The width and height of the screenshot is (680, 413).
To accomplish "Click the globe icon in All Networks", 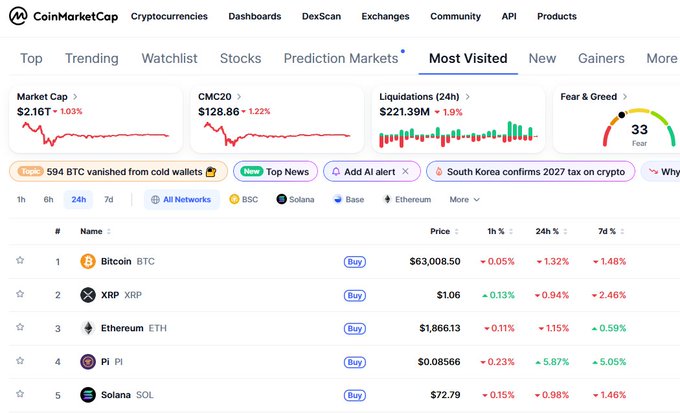I will (155, 200).
